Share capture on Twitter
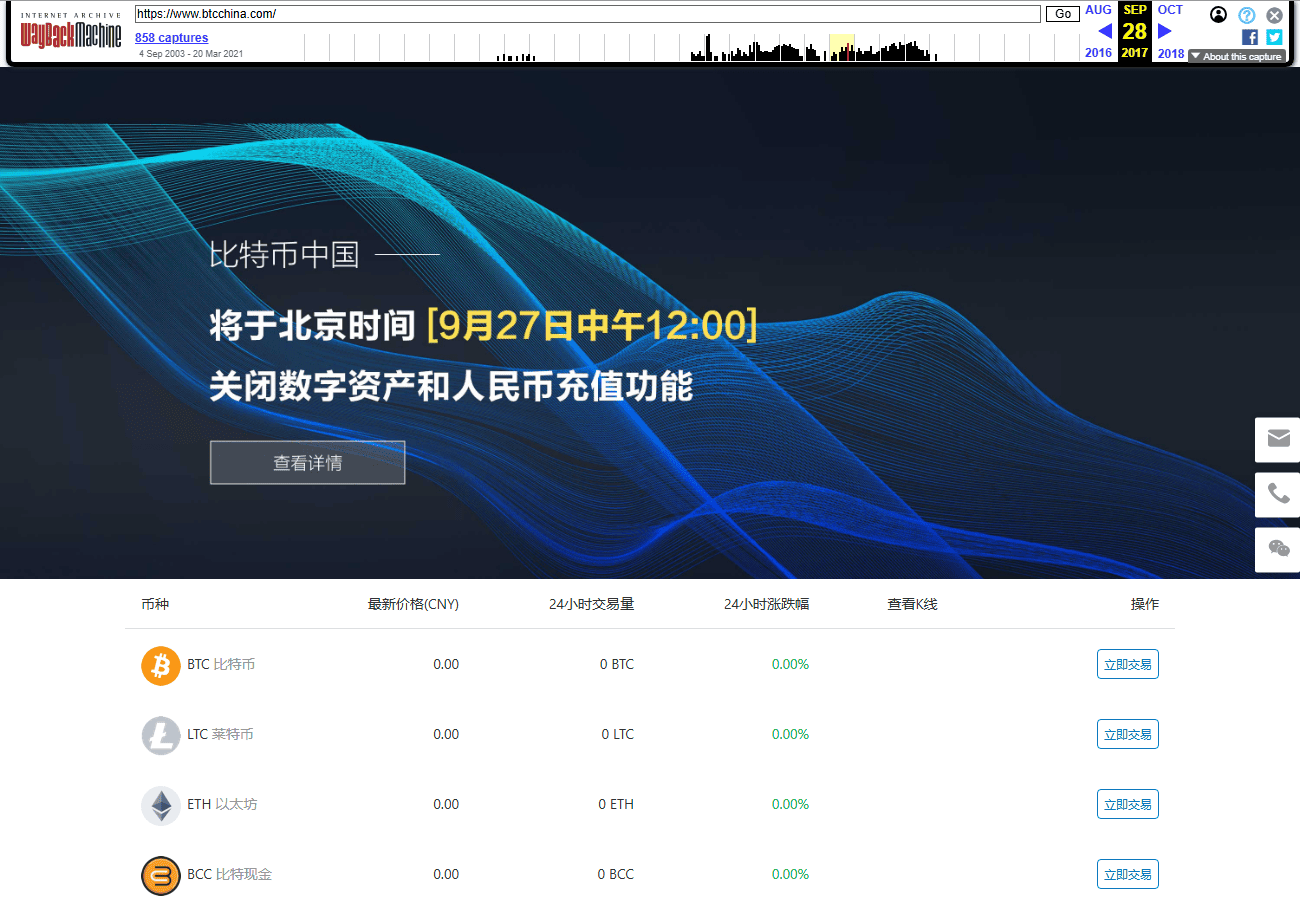 1274,37
